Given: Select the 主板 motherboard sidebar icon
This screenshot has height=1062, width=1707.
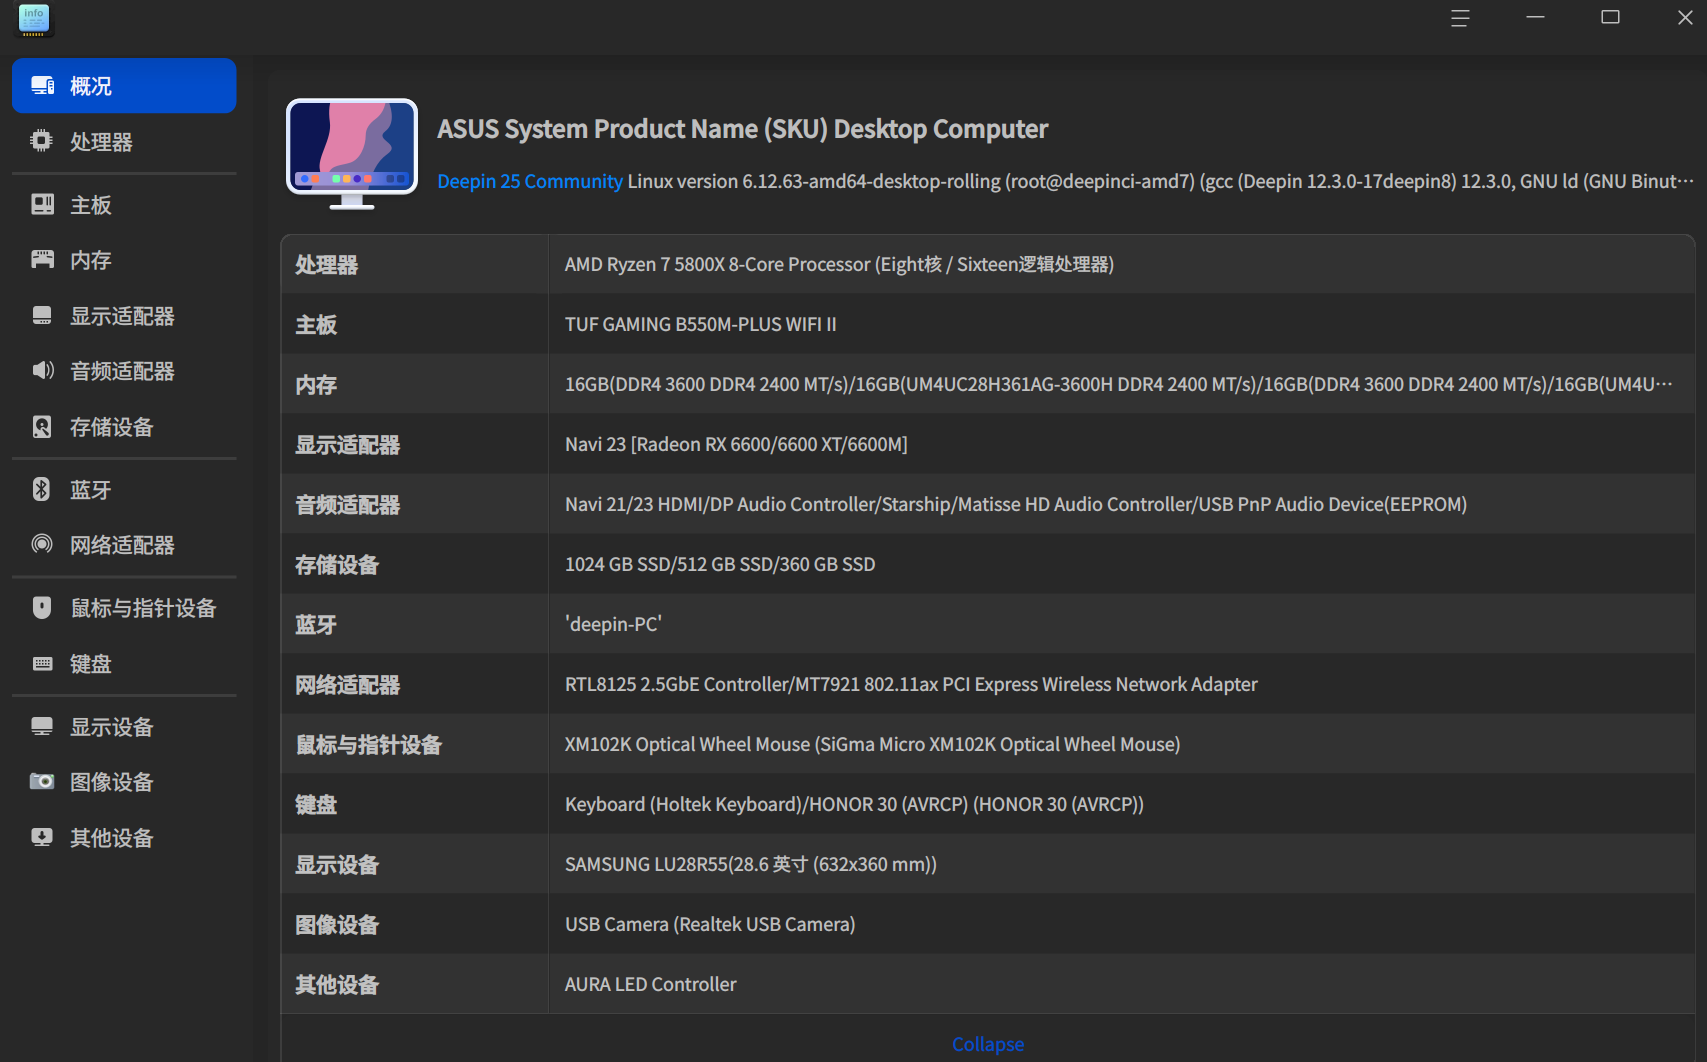Looking at the screenshot, I should [42, 204].
